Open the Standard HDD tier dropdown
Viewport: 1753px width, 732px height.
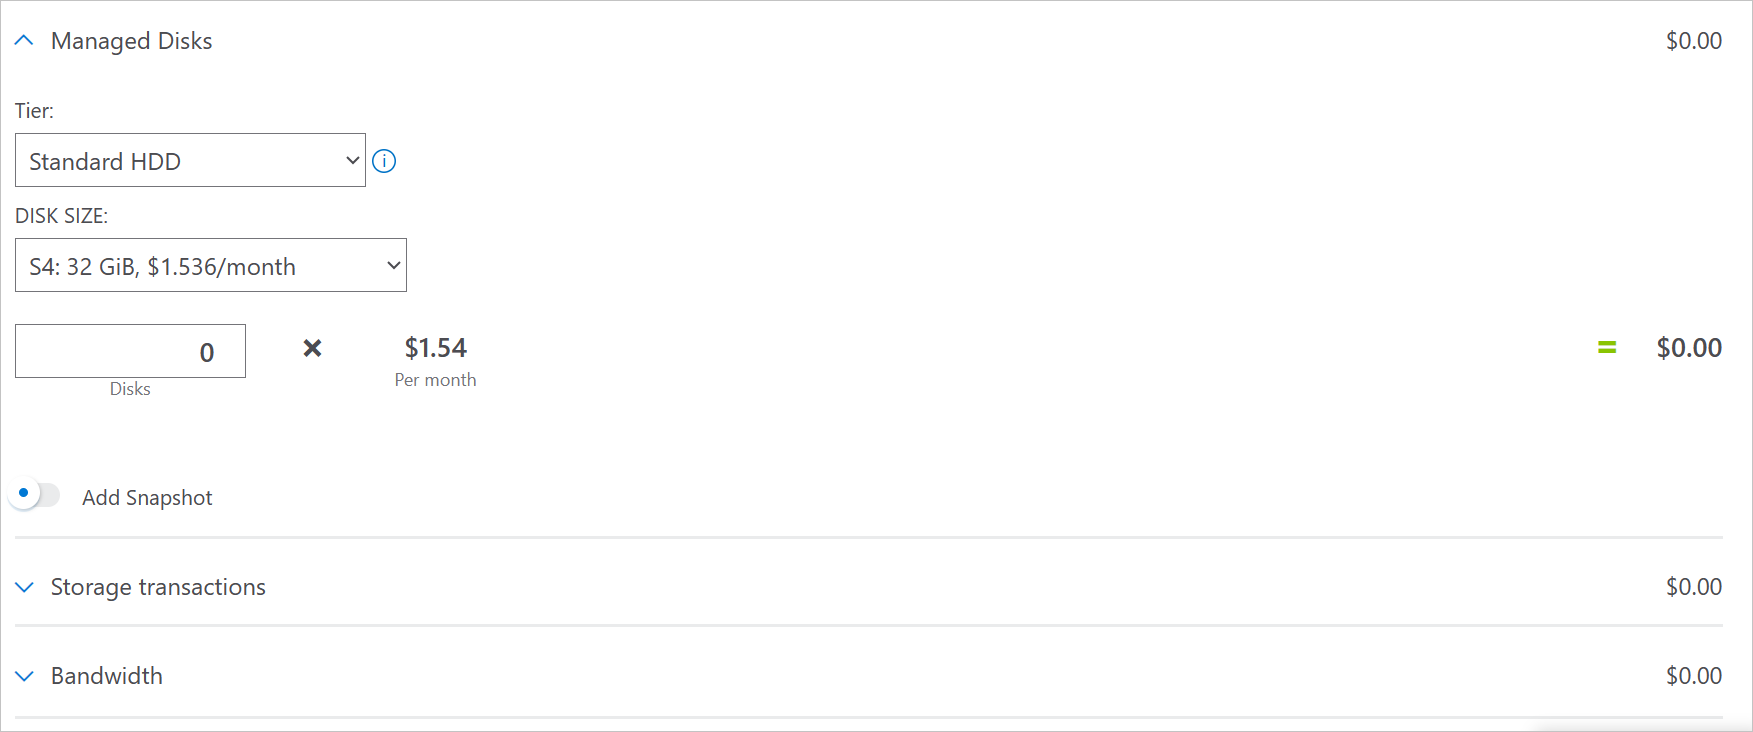(190, 161)
